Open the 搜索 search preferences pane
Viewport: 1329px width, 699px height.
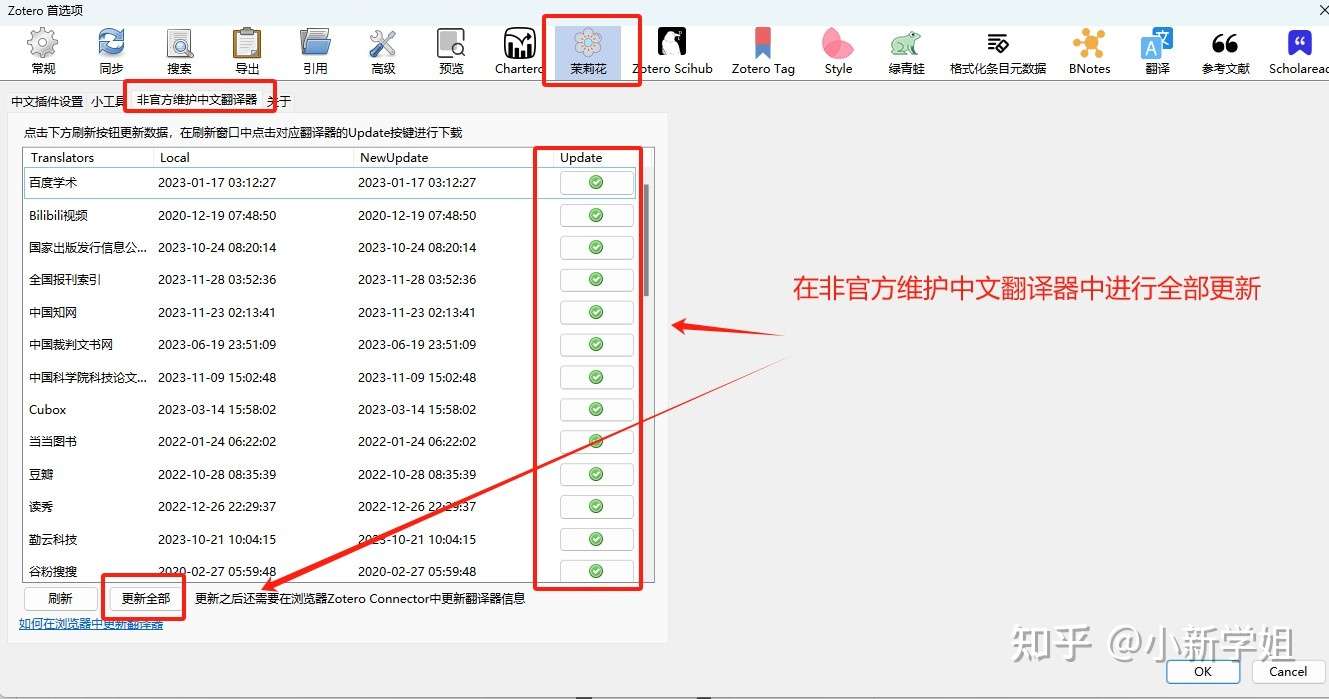pyautogui.click(x=179, y=52)
